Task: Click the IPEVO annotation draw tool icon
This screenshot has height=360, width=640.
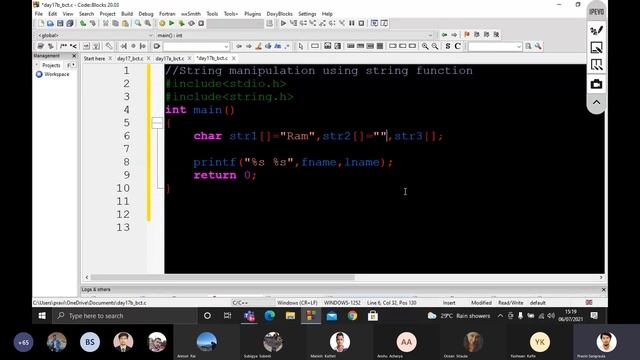Action: (596, 30)
